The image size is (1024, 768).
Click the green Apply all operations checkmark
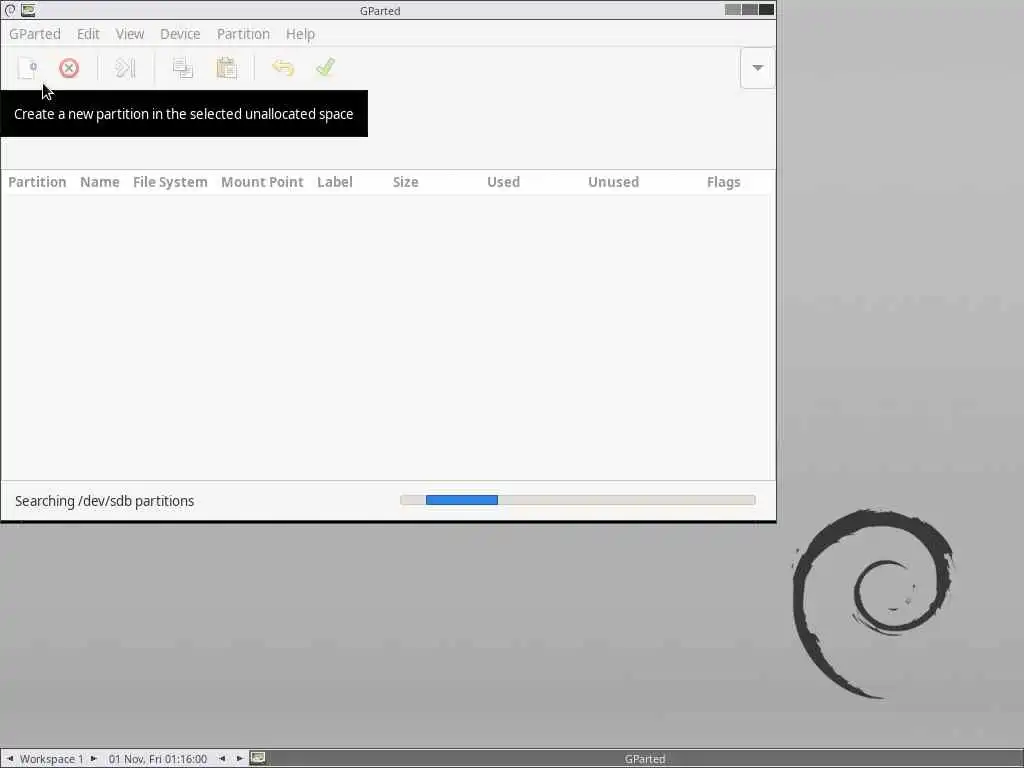325,67
